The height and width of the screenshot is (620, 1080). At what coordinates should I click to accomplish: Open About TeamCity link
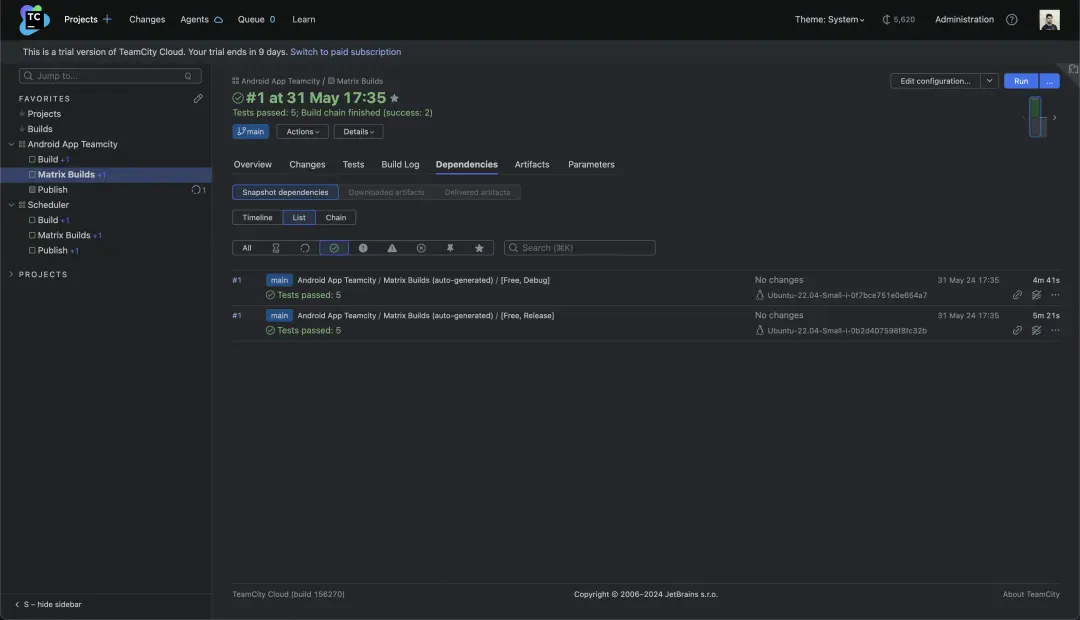[1030, 595]
